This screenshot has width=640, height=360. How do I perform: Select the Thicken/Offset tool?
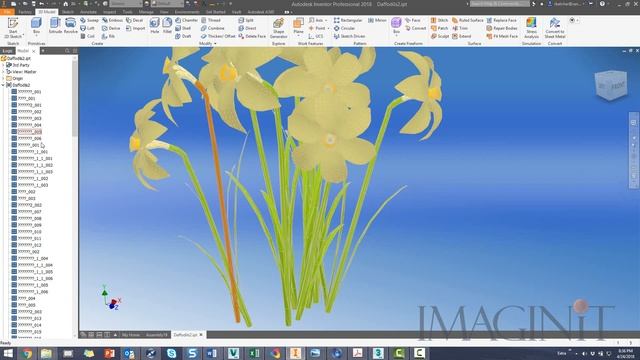[x=218, y=36]
